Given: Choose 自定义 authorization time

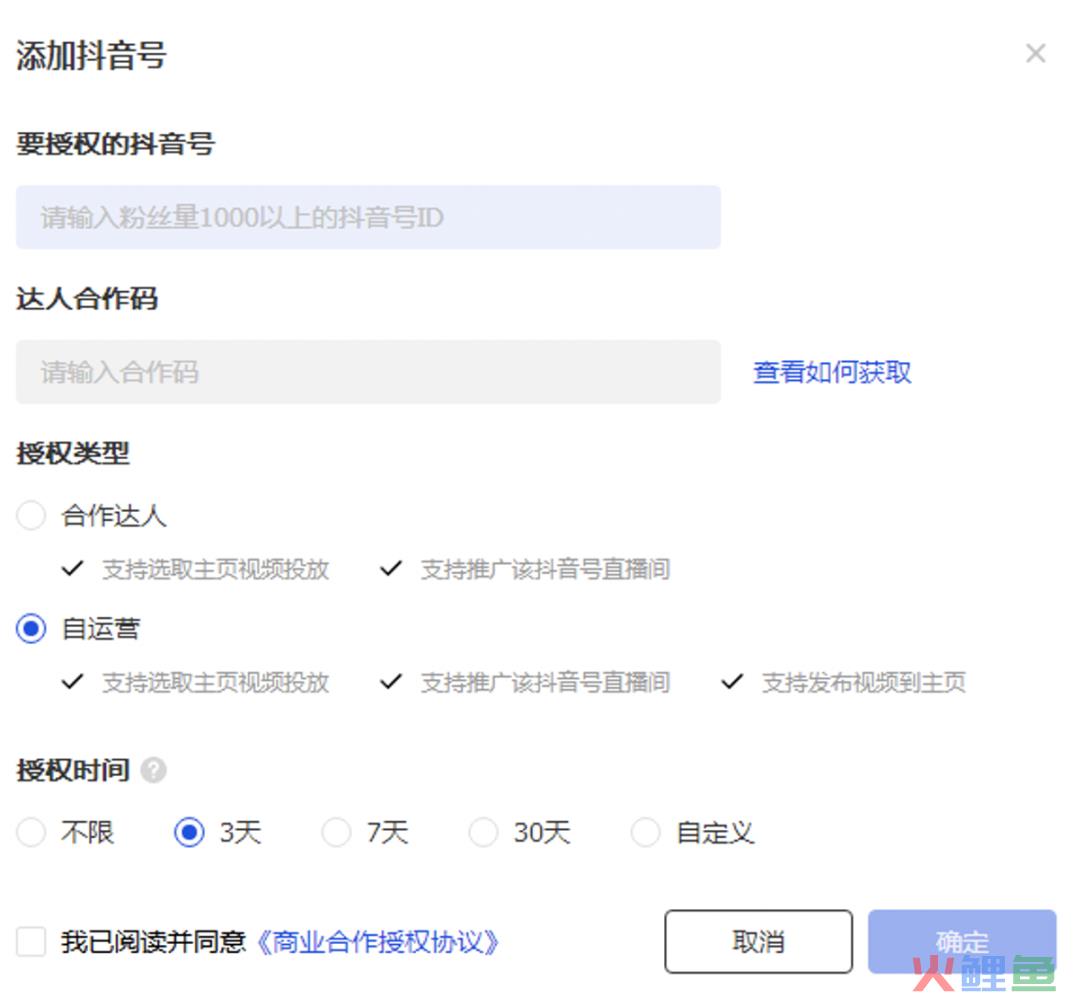Looking at the screenshot, I should (x=645, y=832).
